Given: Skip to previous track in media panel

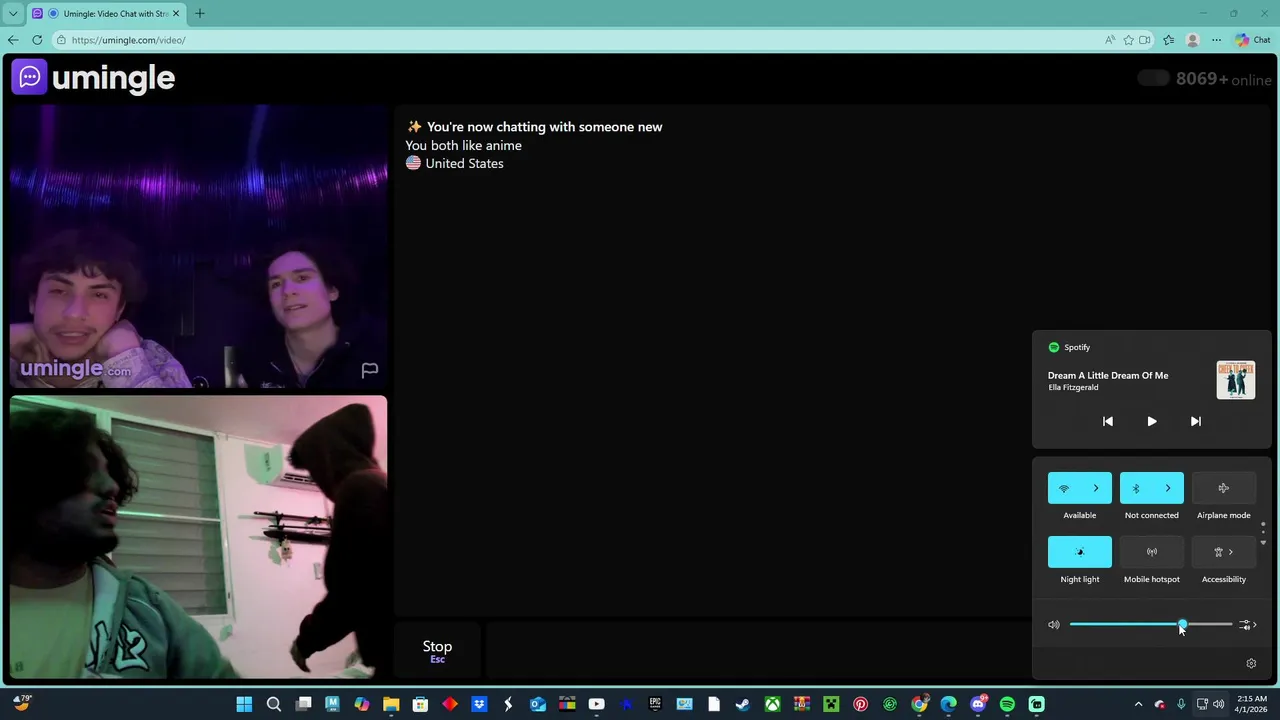Looking at the screenshot, I should [1108, 421].
